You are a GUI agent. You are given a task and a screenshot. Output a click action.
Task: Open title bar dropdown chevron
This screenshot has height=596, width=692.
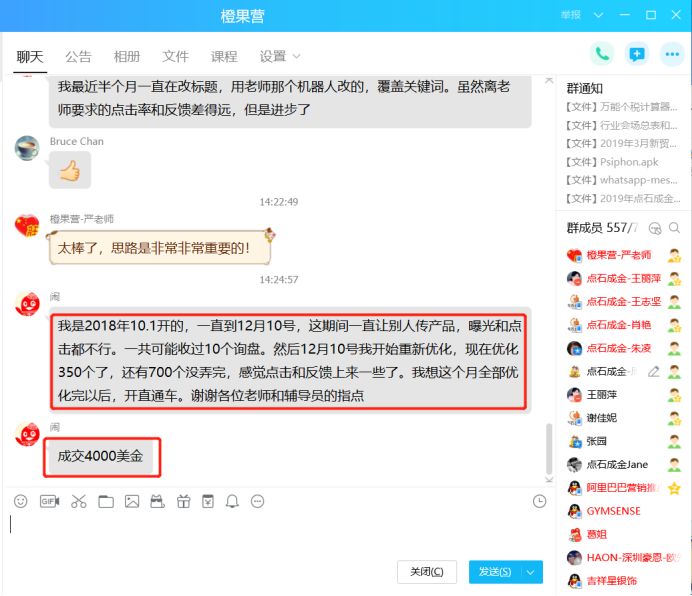598,15
